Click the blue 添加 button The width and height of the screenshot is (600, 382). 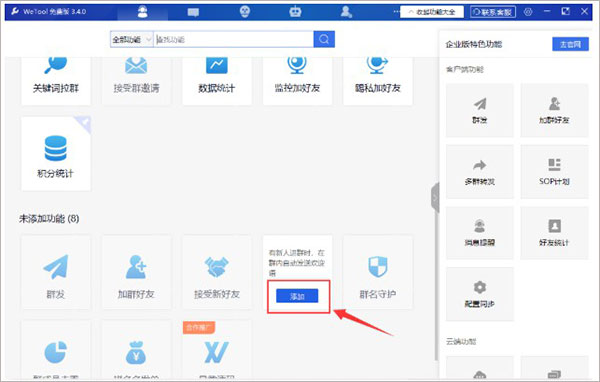(x=297, y=296)
